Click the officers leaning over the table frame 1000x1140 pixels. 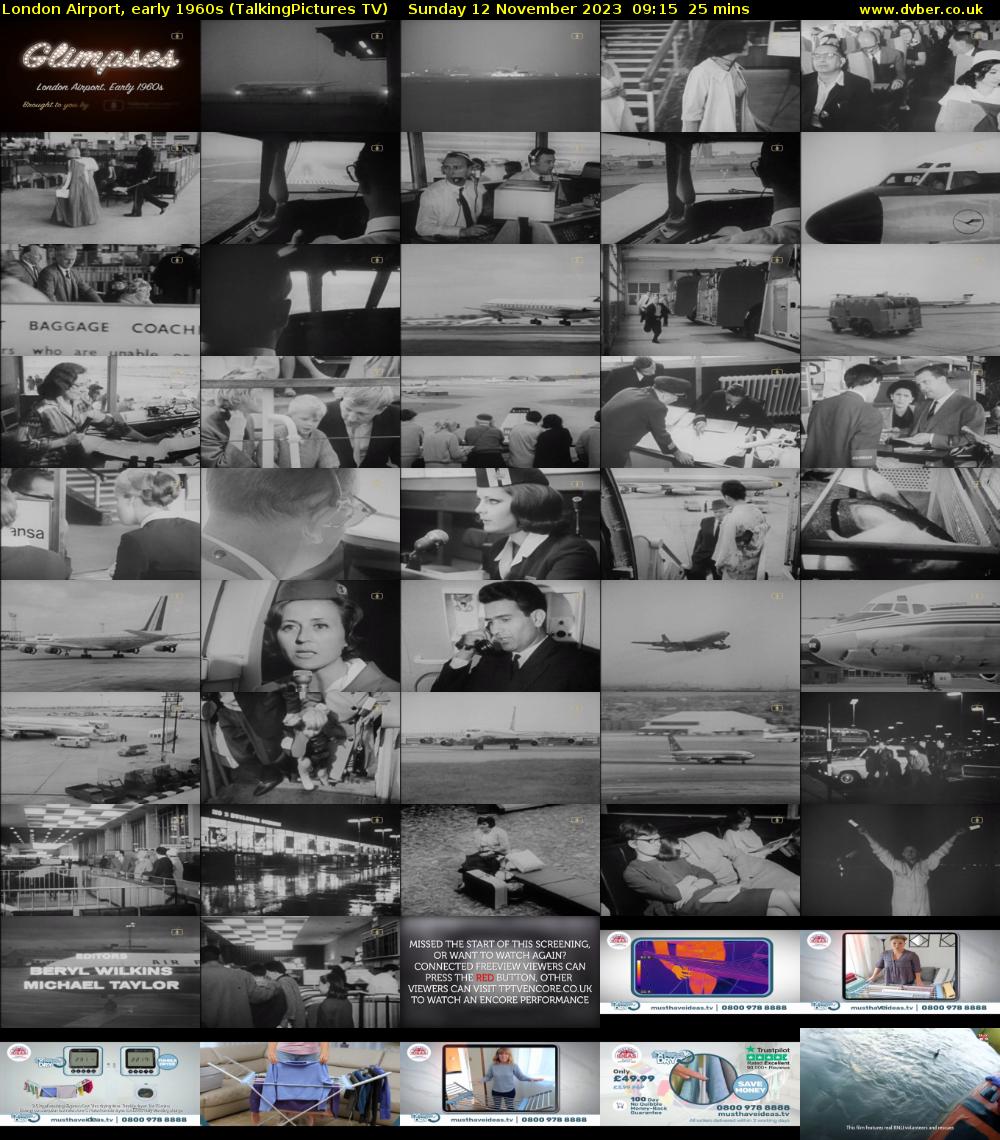tap(700, 412)
